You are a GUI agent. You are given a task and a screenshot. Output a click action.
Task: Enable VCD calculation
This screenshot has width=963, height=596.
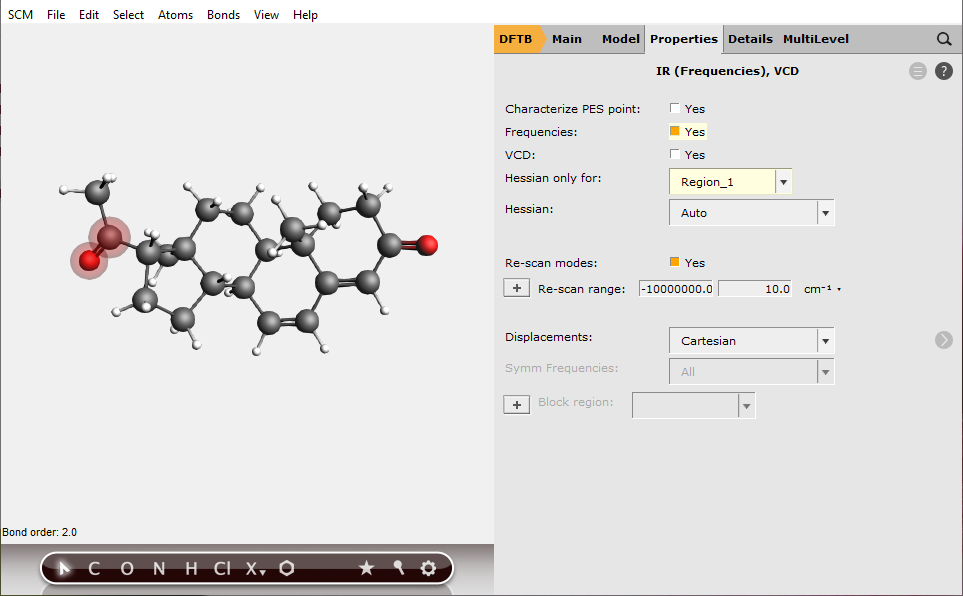tap(675, 155)
